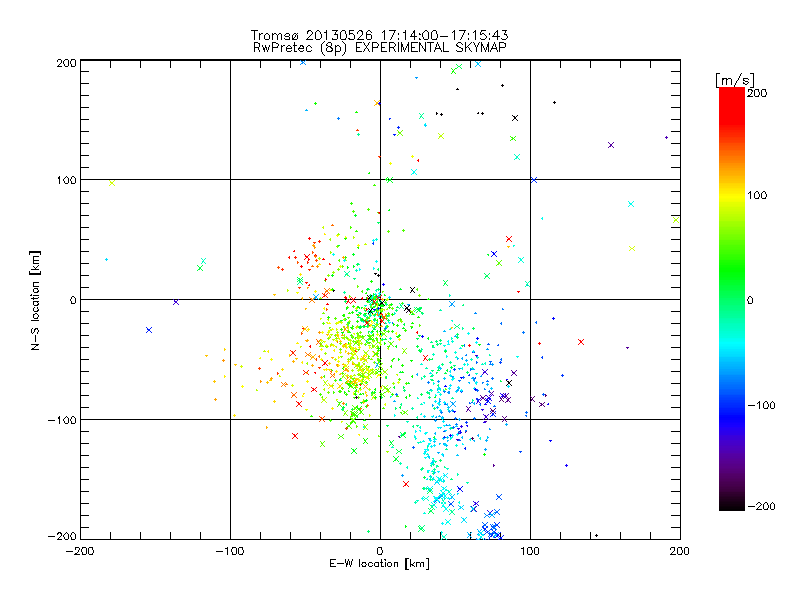Click the y-axis tick label "-100"

pyautogui.click(x=62, y=420)
